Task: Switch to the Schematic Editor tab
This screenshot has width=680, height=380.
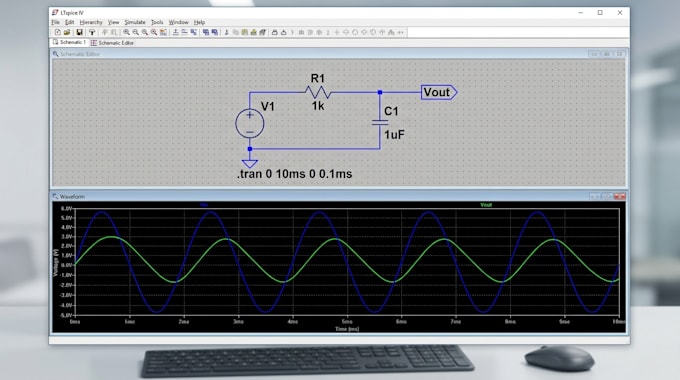Action: click(x=112, y=43)
